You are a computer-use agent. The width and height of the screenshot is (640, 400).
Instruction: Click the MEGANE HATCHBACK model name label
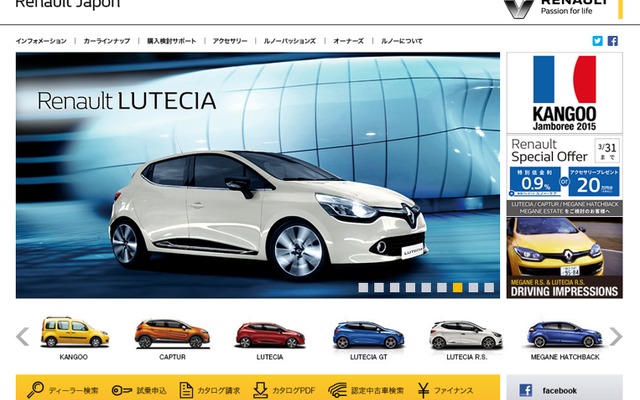pos(565,357)
